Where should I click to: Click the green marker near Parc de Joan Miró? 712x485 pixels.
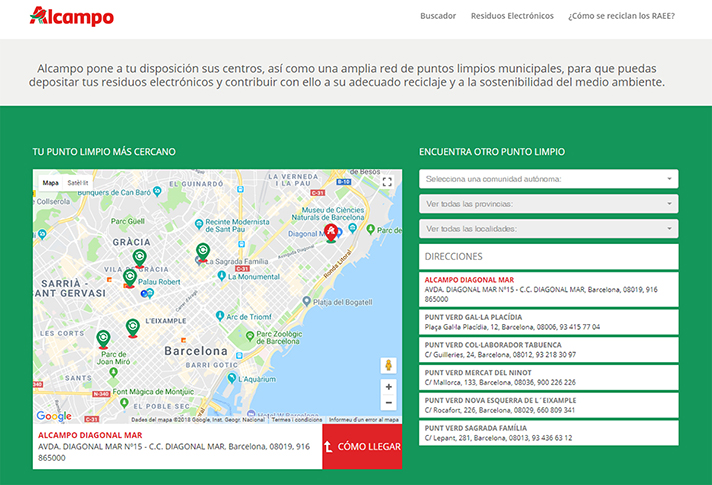tap(103, 339)
